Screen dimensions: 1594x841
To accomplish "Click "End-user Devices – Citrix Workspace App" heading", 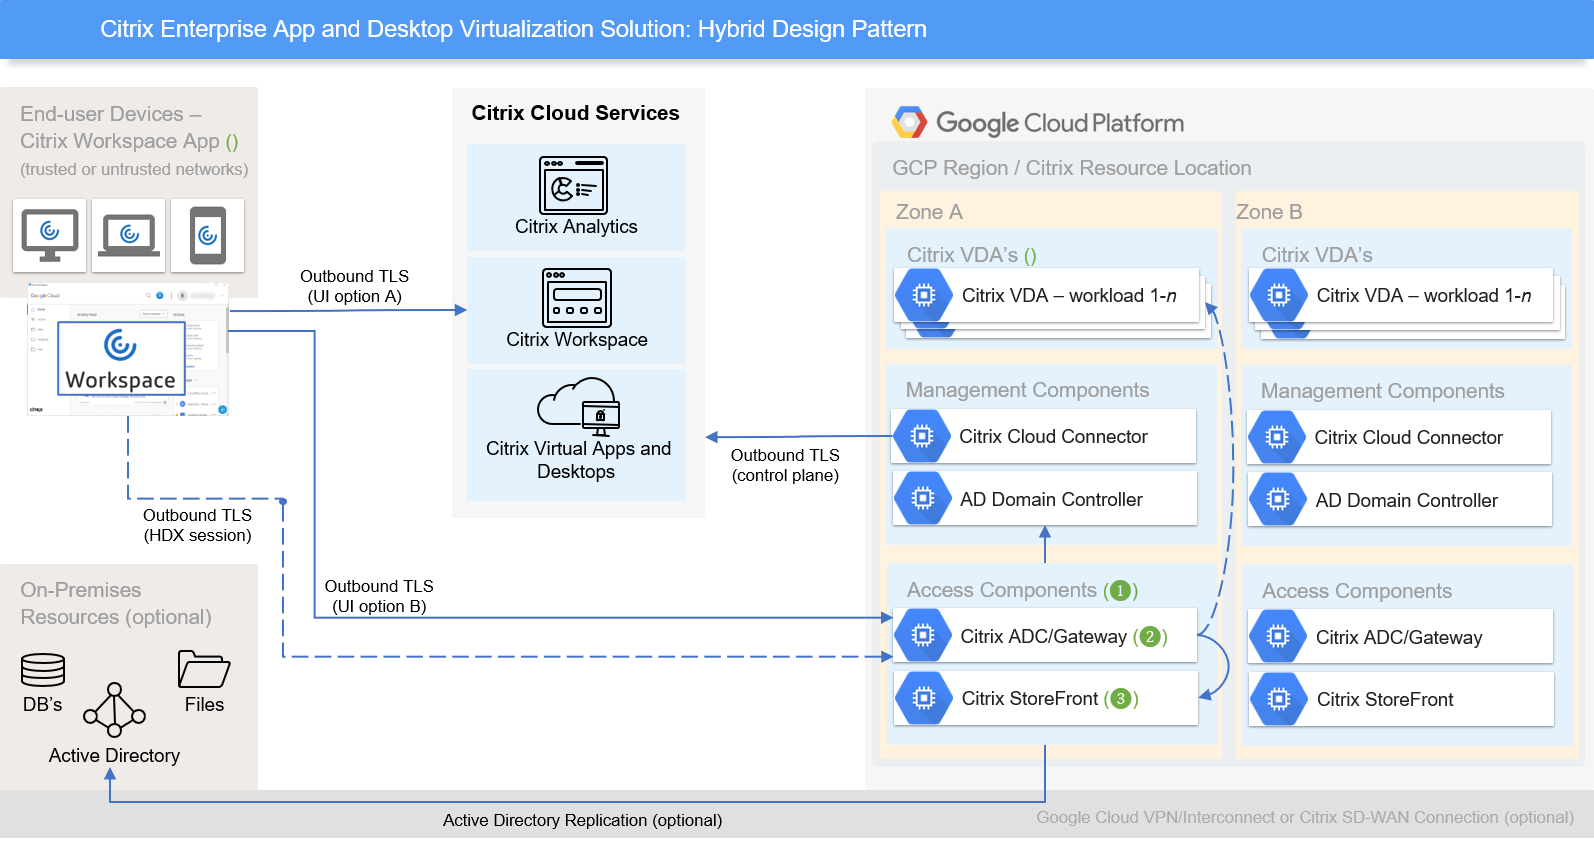I will tap(129, 128).
